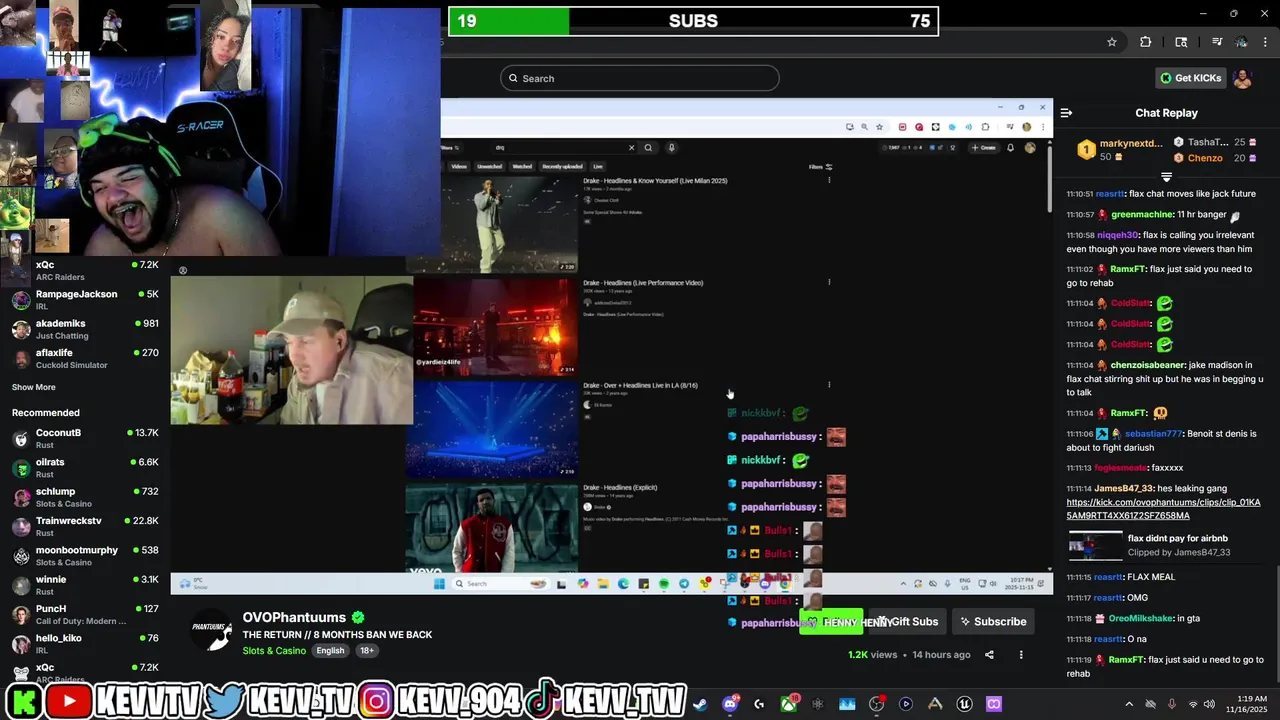Open aflaxlife channel in sidebar
This screenshot has height=720, width=1280.
(x=85, y=358)
